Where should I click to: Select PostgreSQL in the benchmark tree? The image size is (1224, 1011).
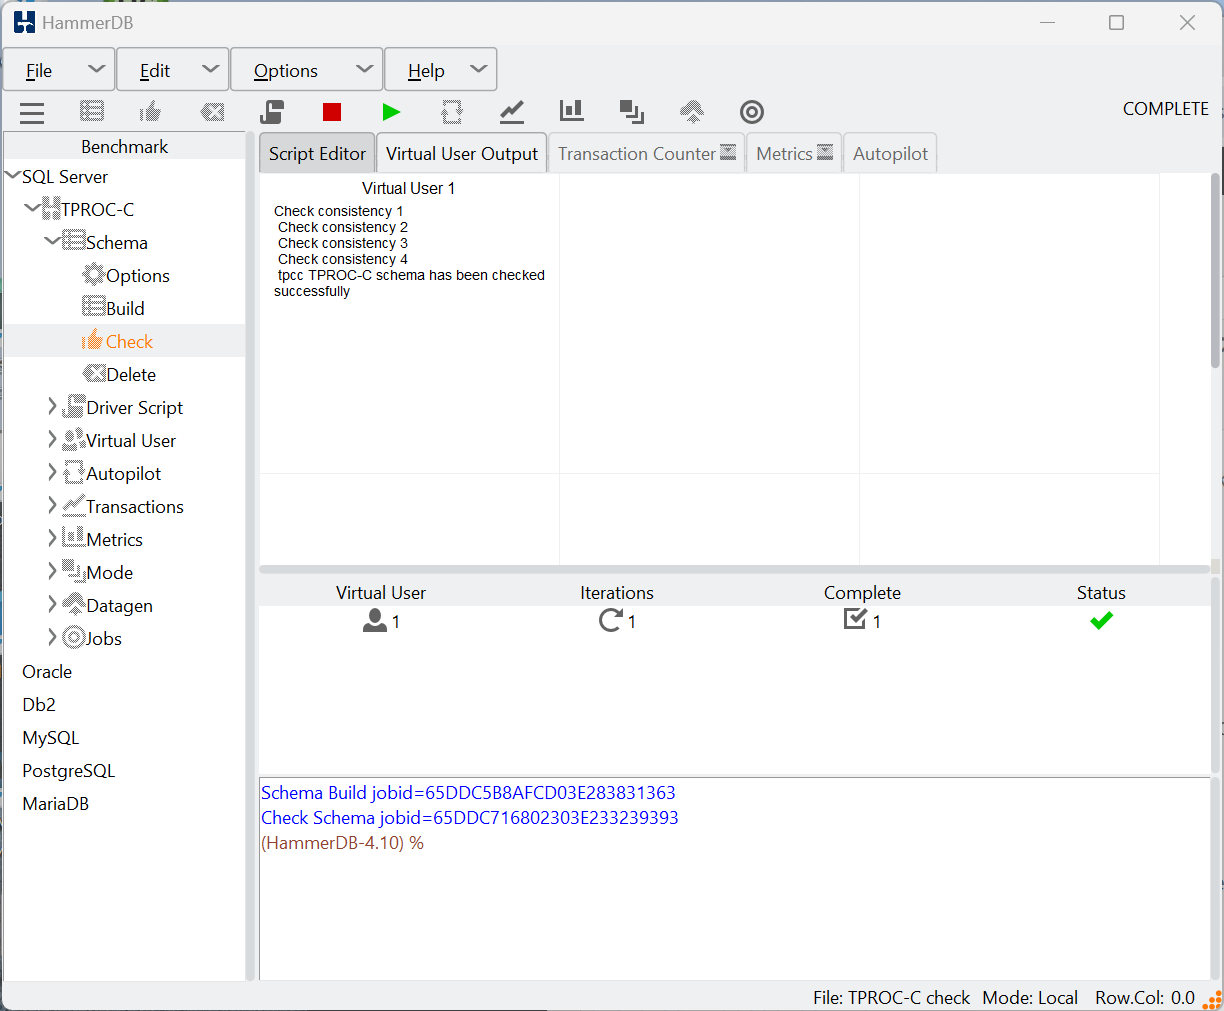(69, 770)
